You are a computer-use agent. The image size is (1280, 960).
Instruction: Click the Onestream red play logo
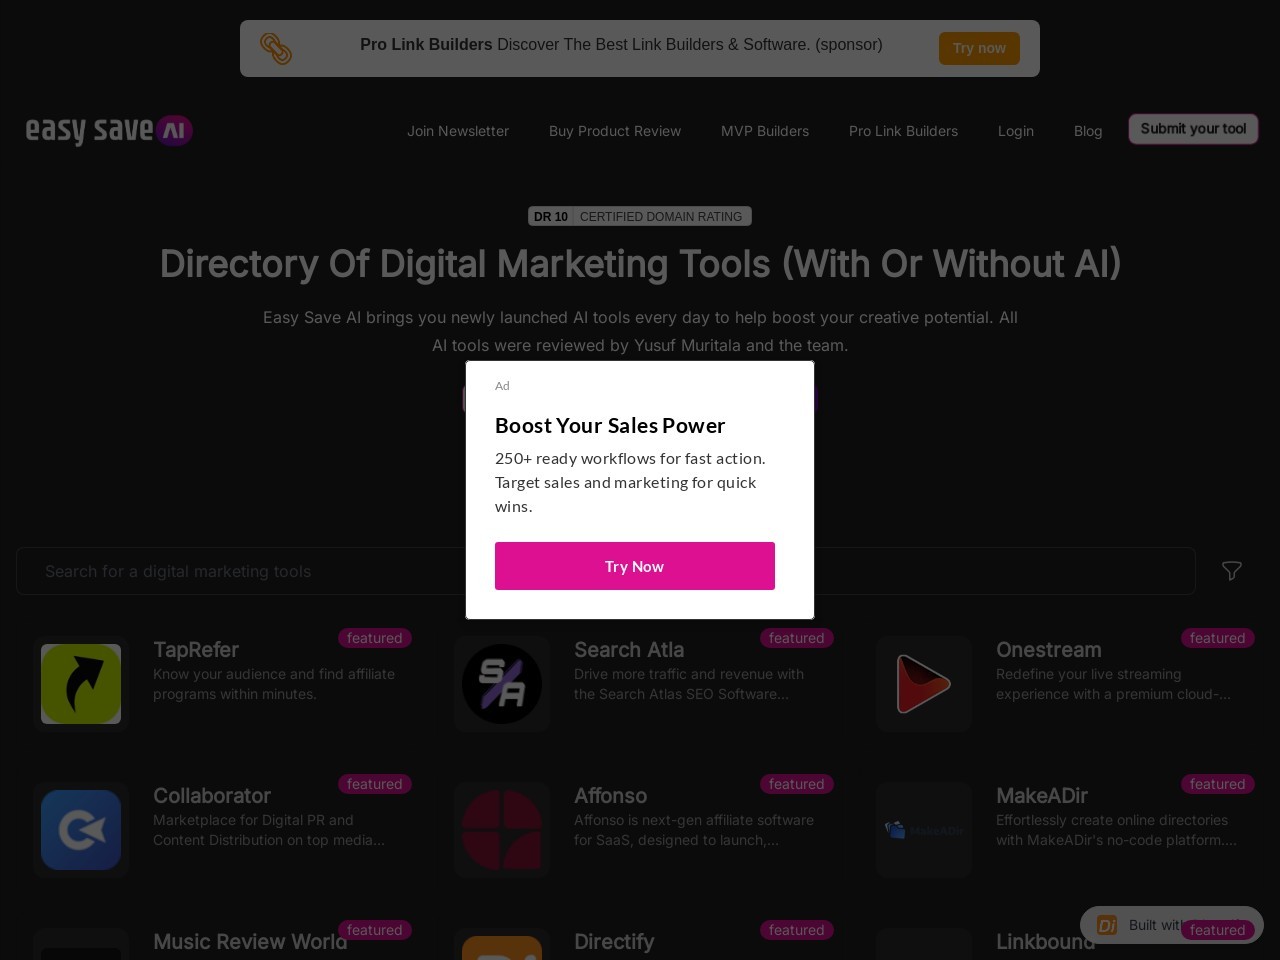(924, 684)
